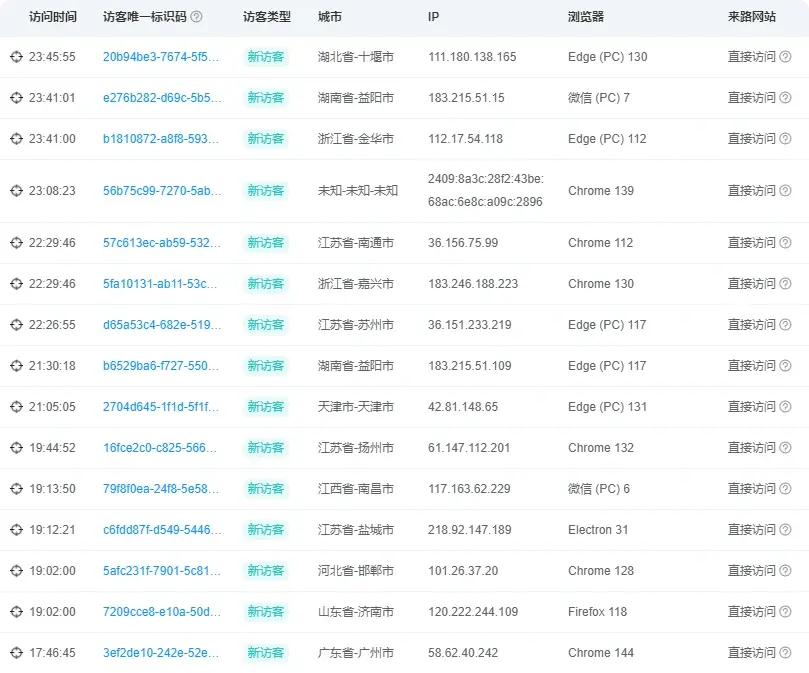The image size is (809, 673).
Task: Click the target icon beside 19:44:52
Action: coord(16,448)
